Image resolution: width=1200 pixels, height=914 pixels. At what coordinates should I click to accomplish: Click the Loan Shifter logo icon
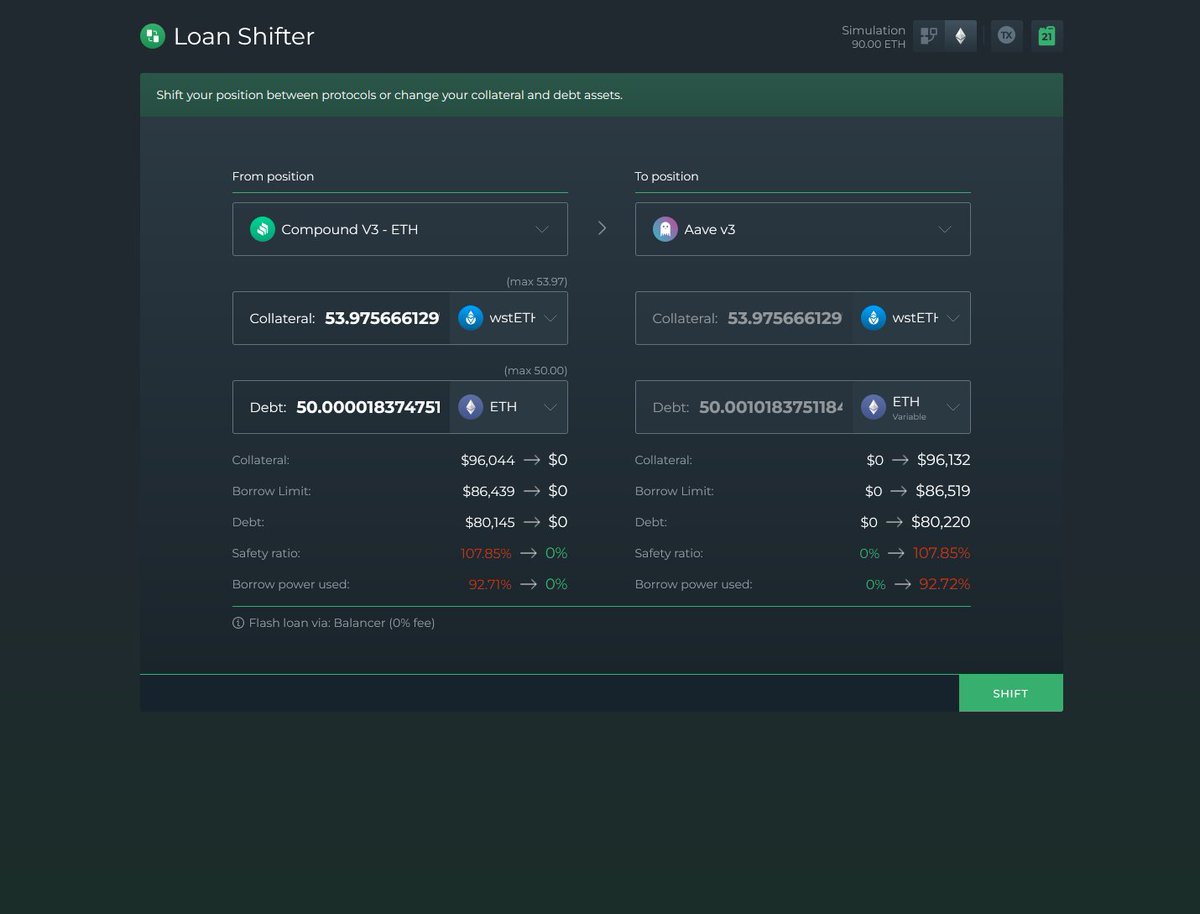pyautogui.click(x=152, y=36)
